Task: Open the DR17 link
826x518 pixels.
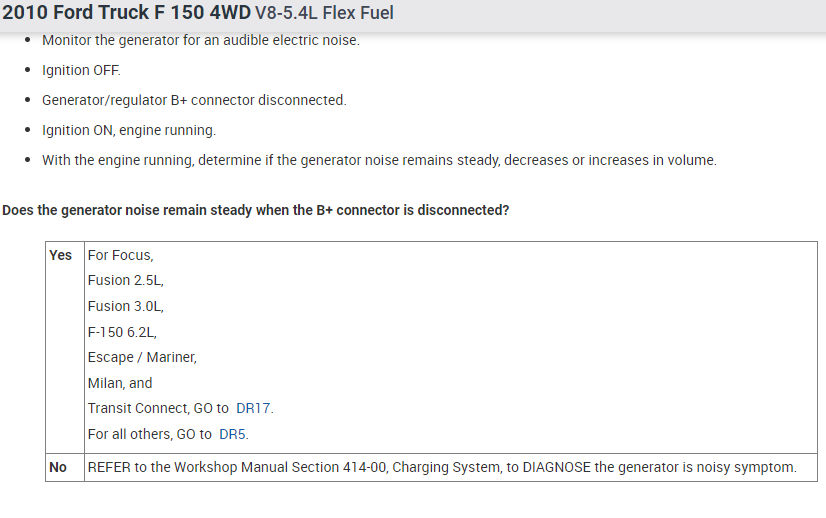Action: pos(253,408)
